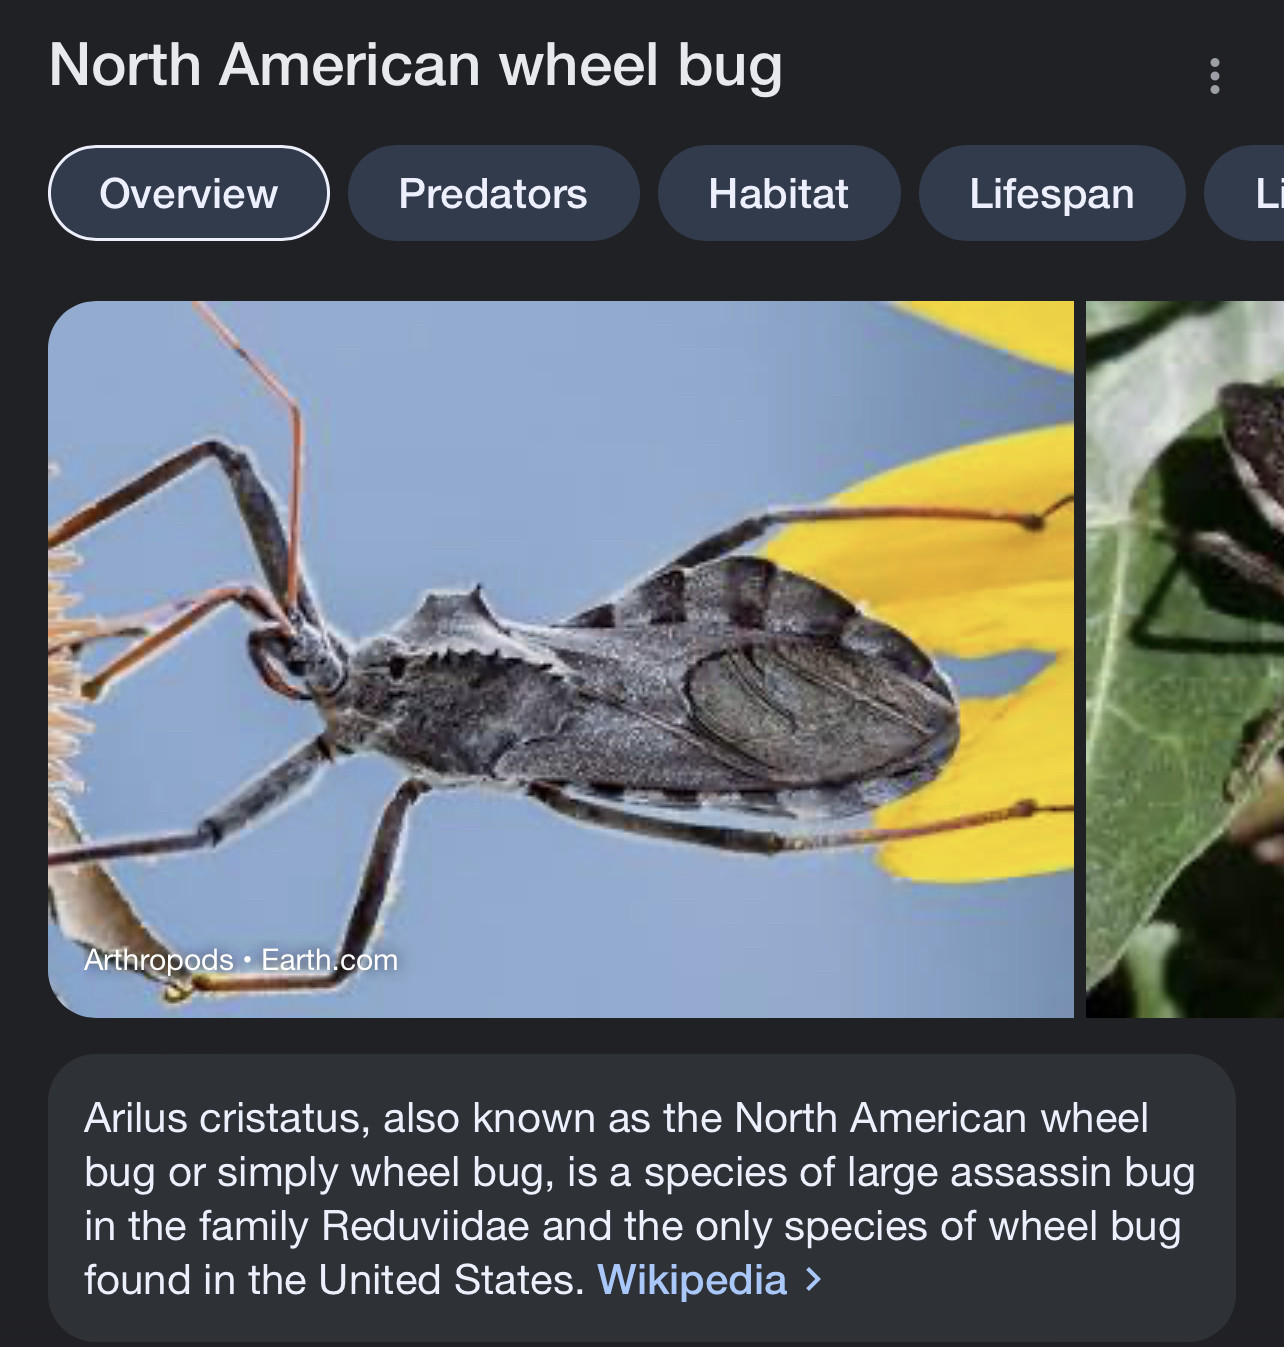Click the North American wheel bug heading
This screenshot has width=1284, height=1347.
(x=416, y=66)
